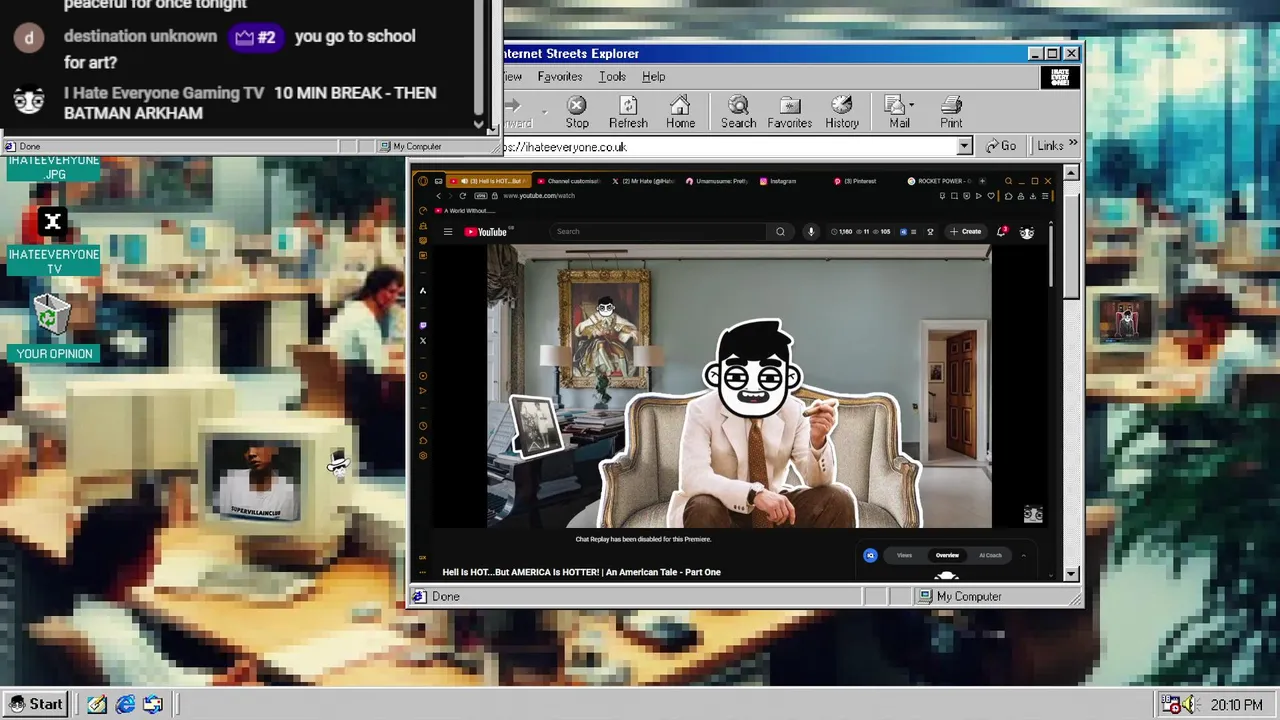Click the Refresh toolbar button
Screen dimensions: 1280x720
tap(628, 113)
